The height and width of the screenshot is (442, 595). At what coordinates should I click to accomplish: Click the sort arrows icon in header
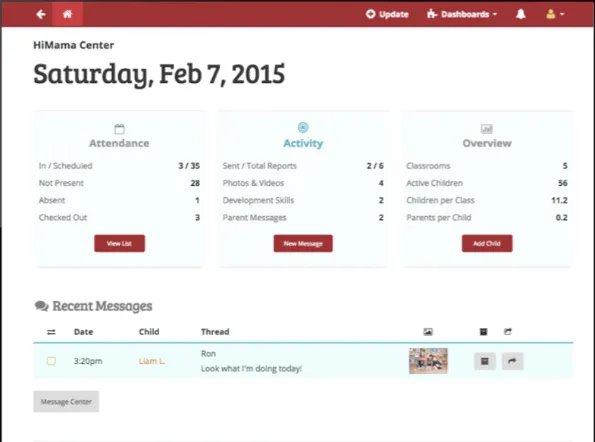pyautogui.click(x=51, y=332)
